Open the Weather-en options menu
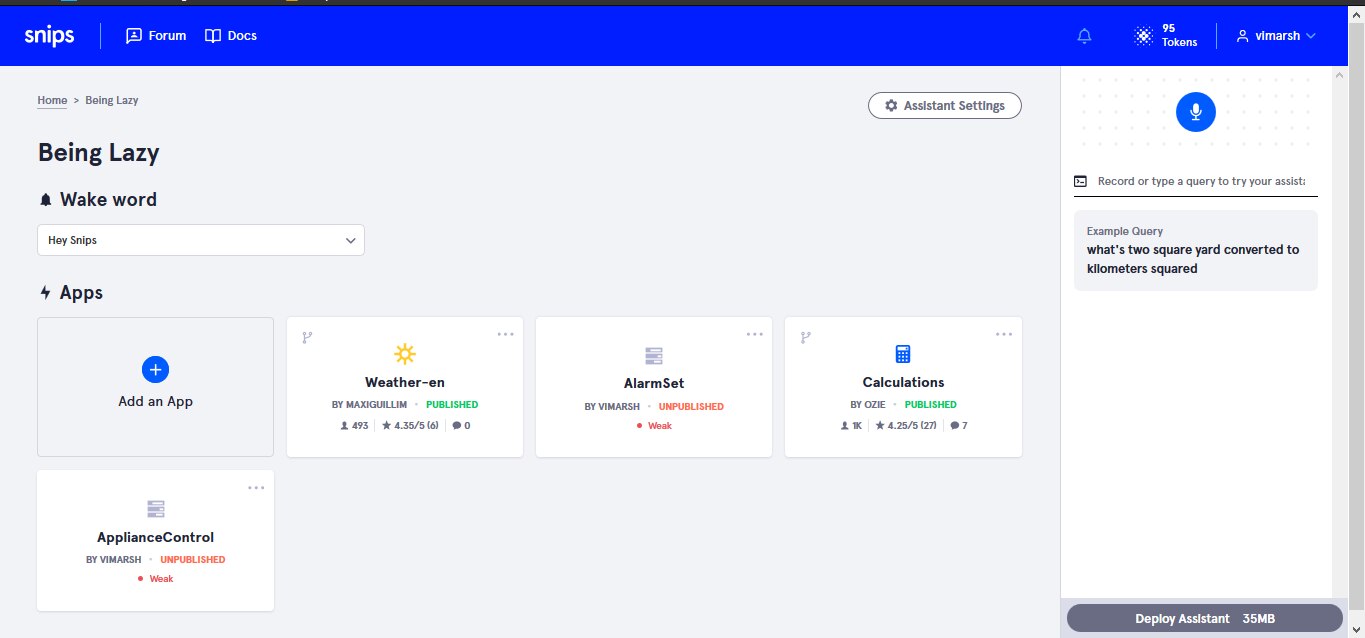 pos(505,334)
